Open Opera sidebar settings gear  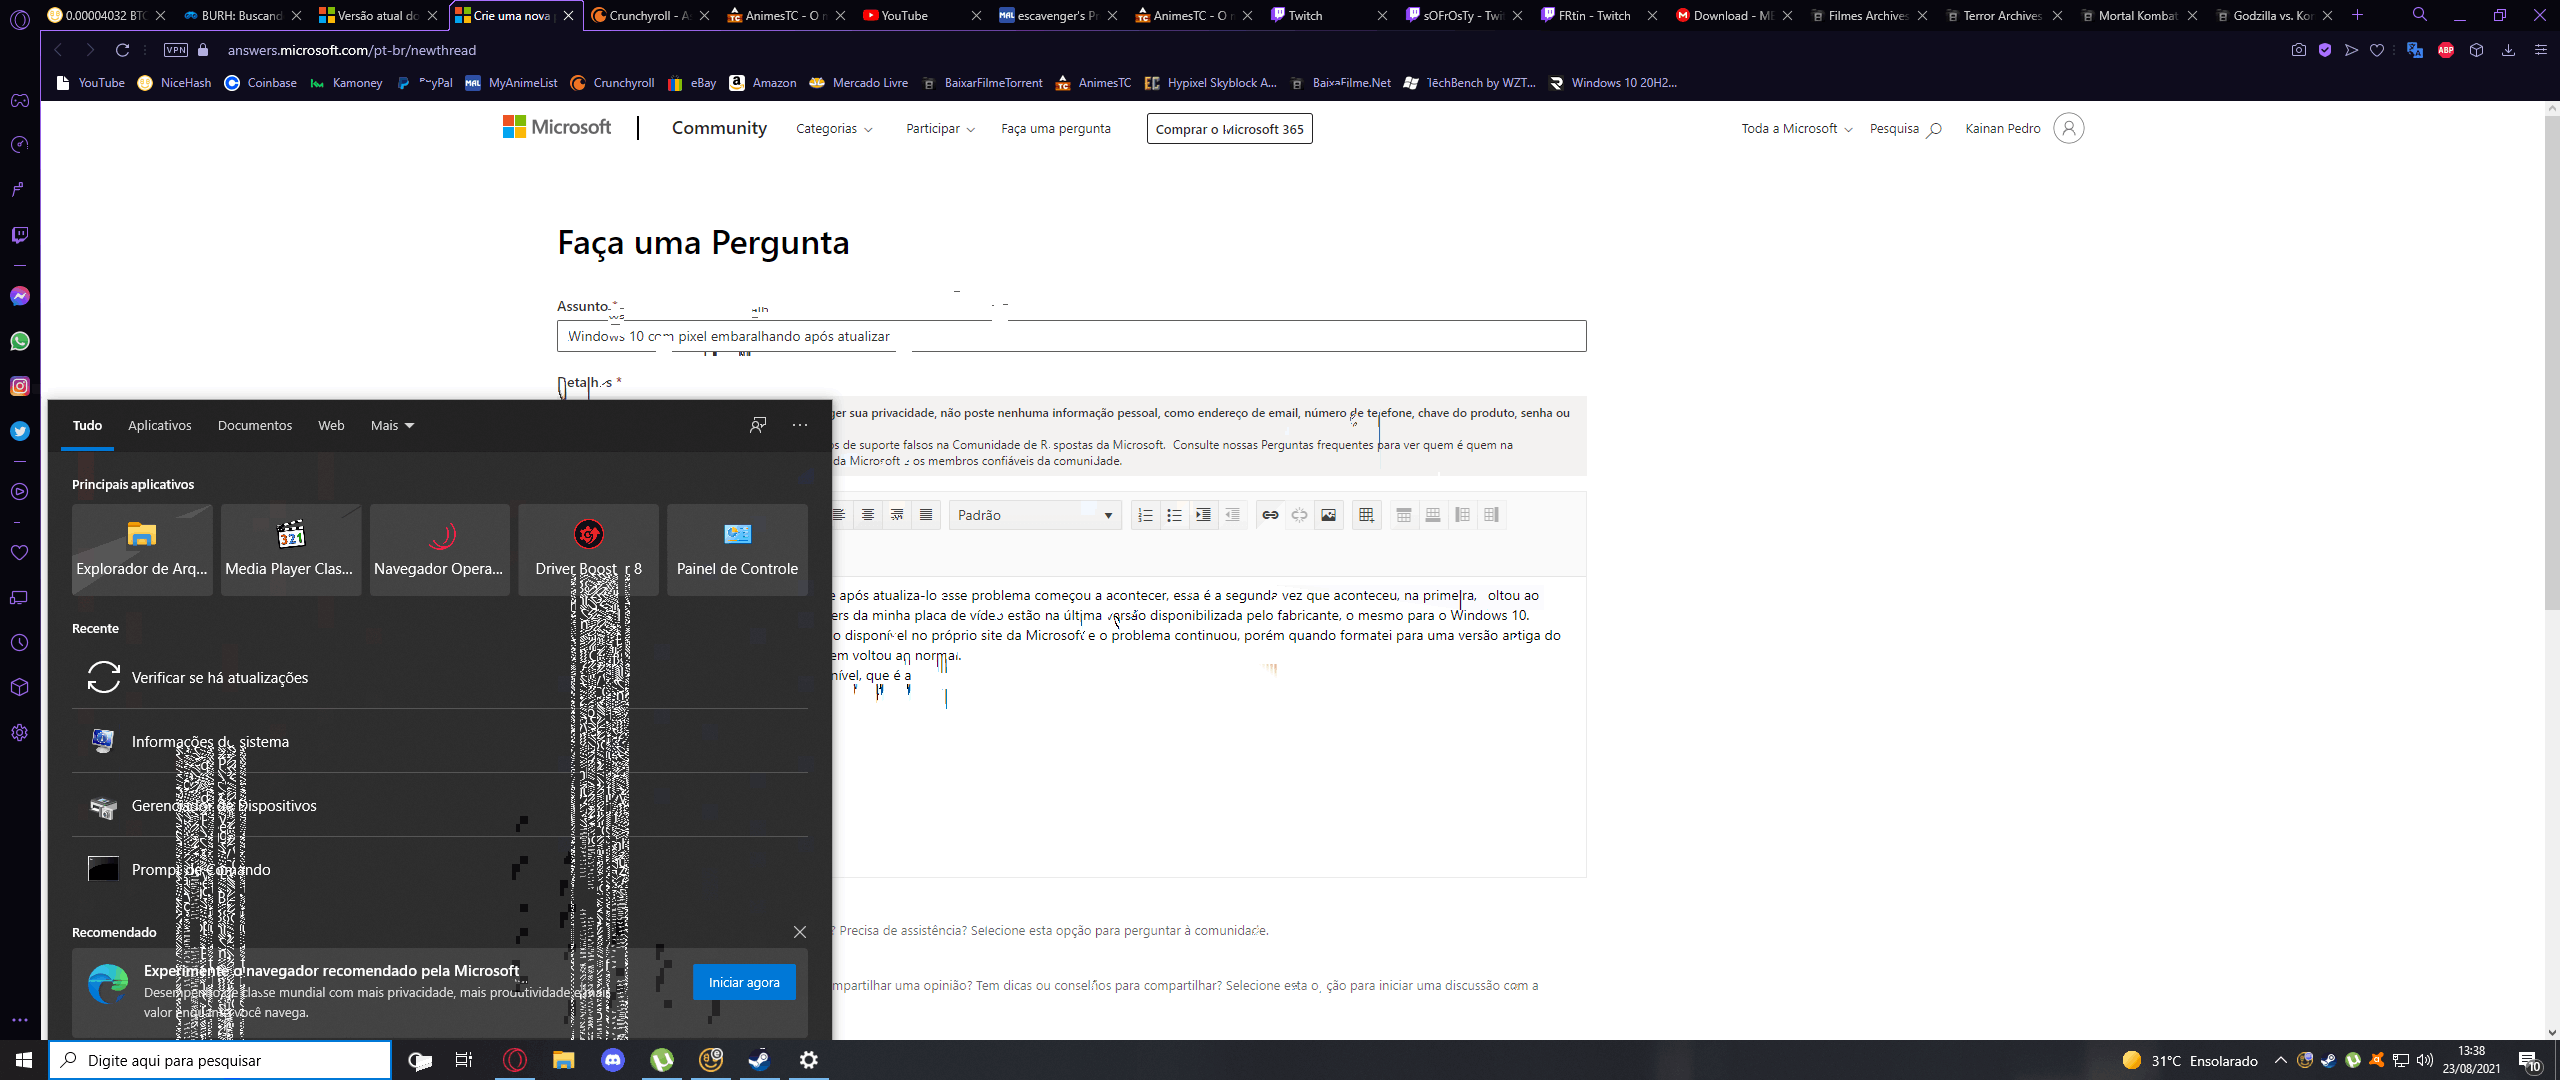(20, 732)
